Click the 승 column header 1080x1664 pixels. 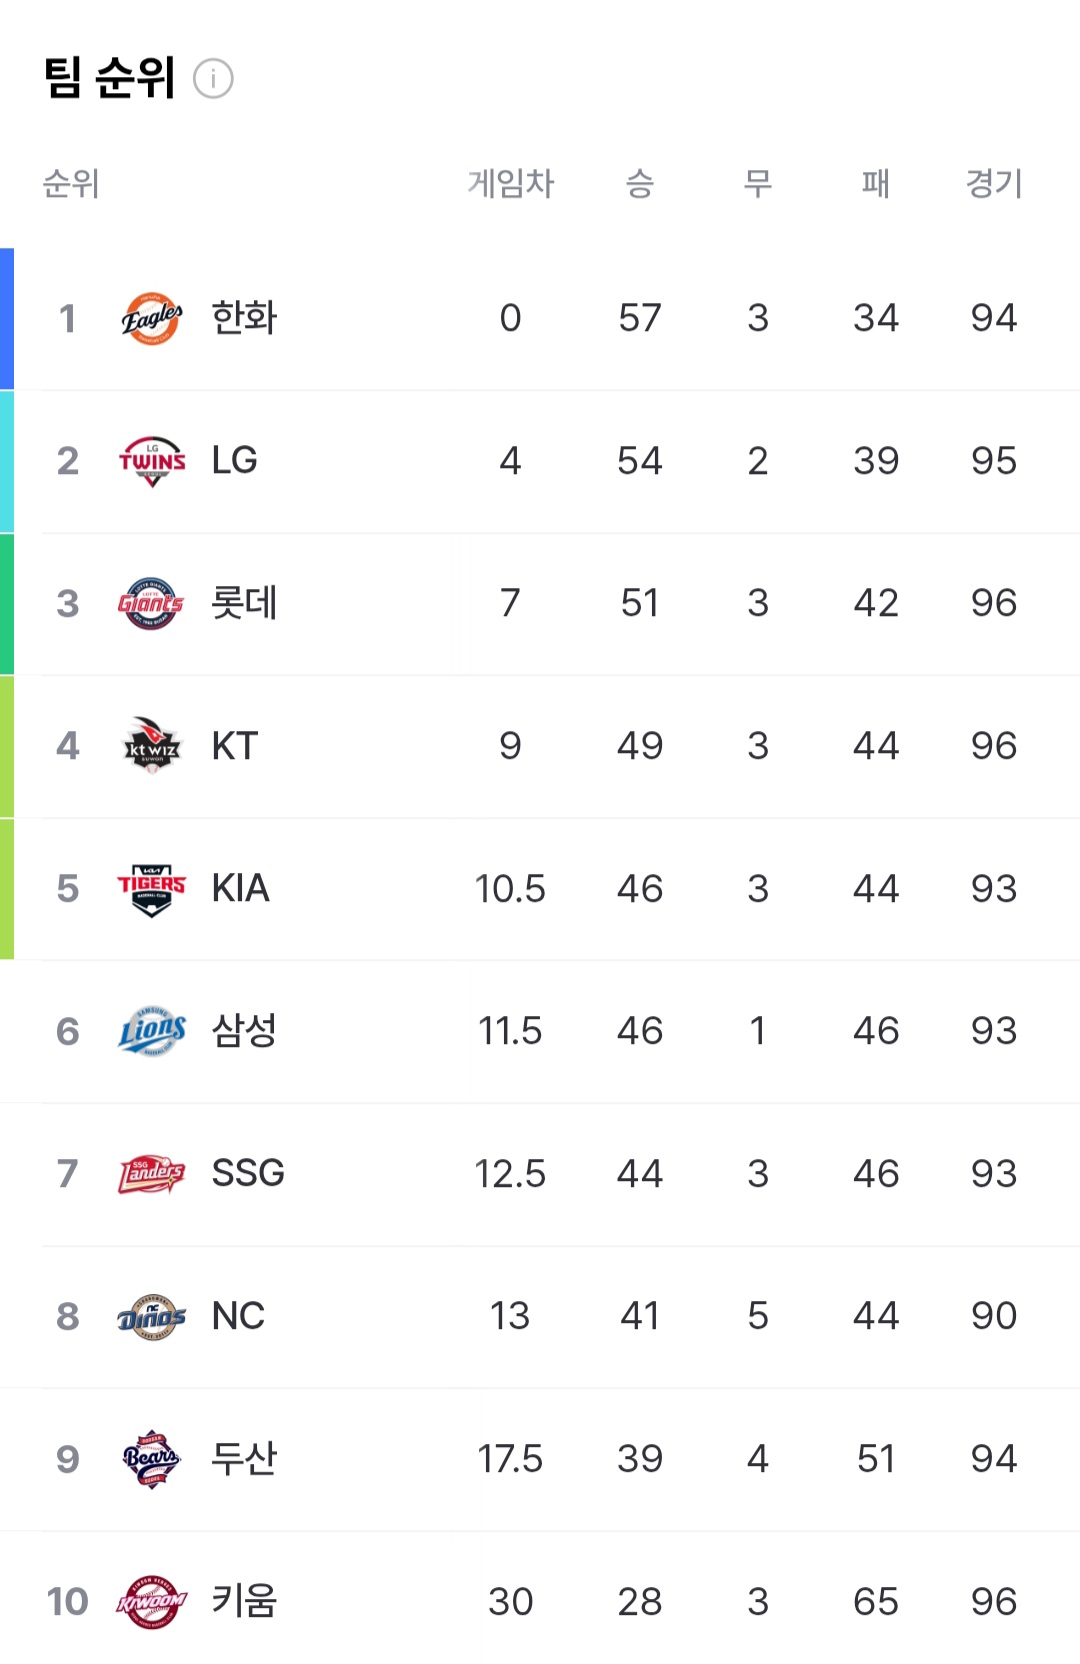point(640,183)
